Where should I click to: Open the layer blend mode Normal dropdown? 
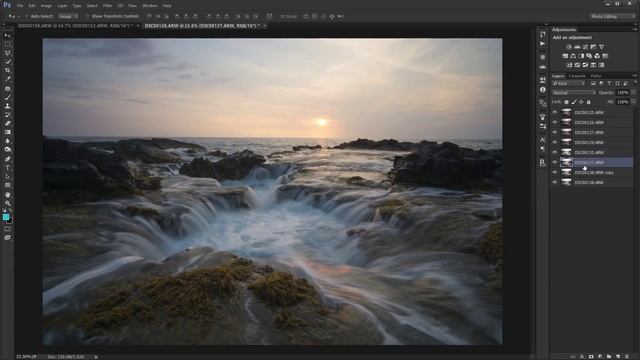(573, 93)
